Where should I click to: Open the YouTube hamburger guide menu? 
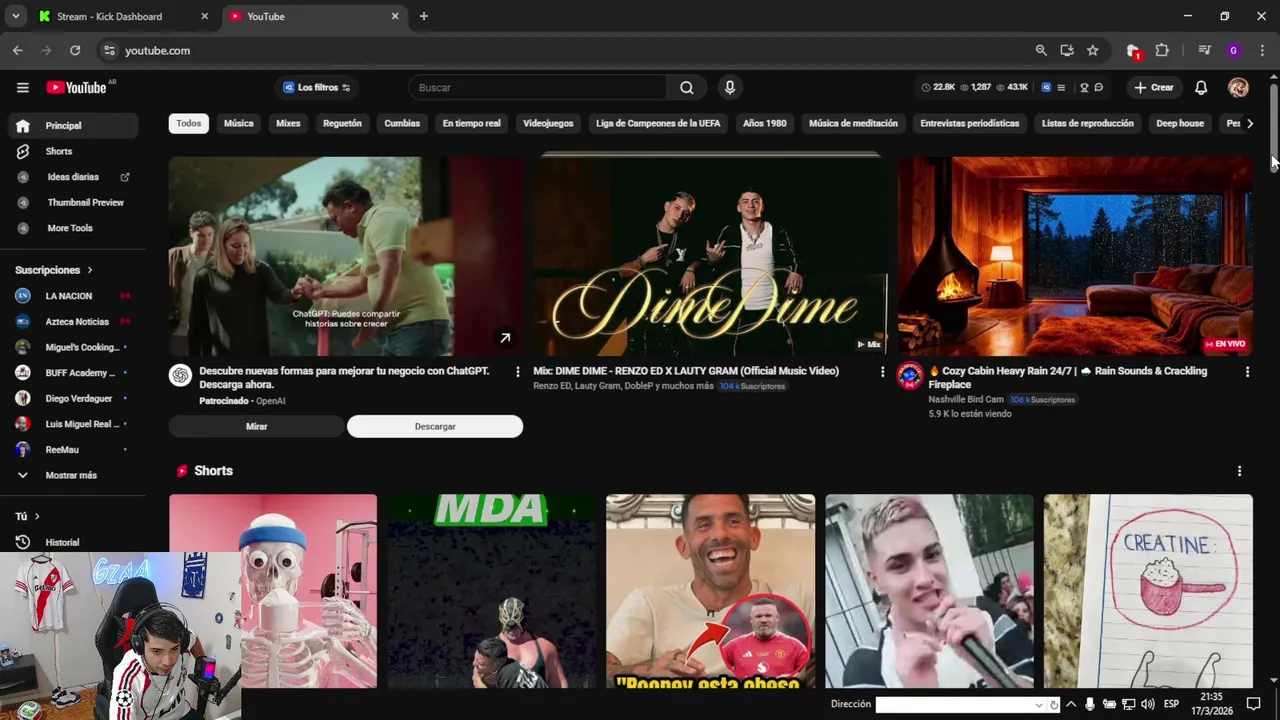(x=22, y=87)
